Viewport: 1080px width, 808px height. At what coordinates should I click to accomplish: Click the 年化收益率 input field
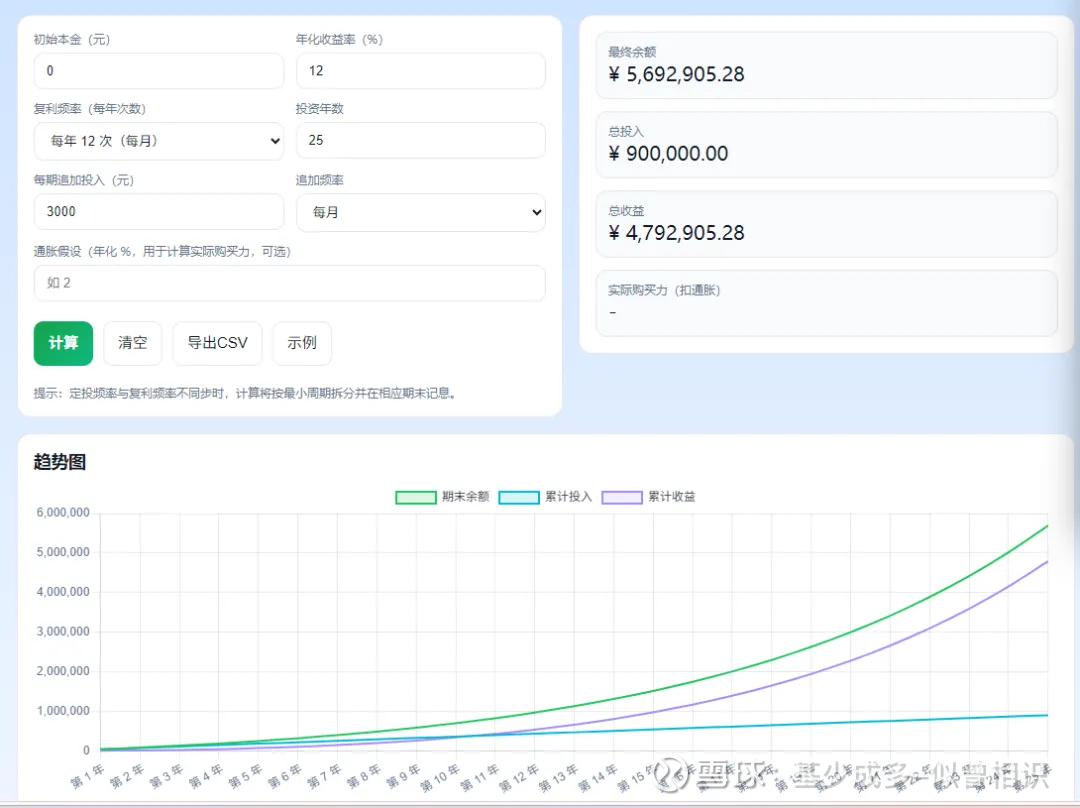[420, 71]
